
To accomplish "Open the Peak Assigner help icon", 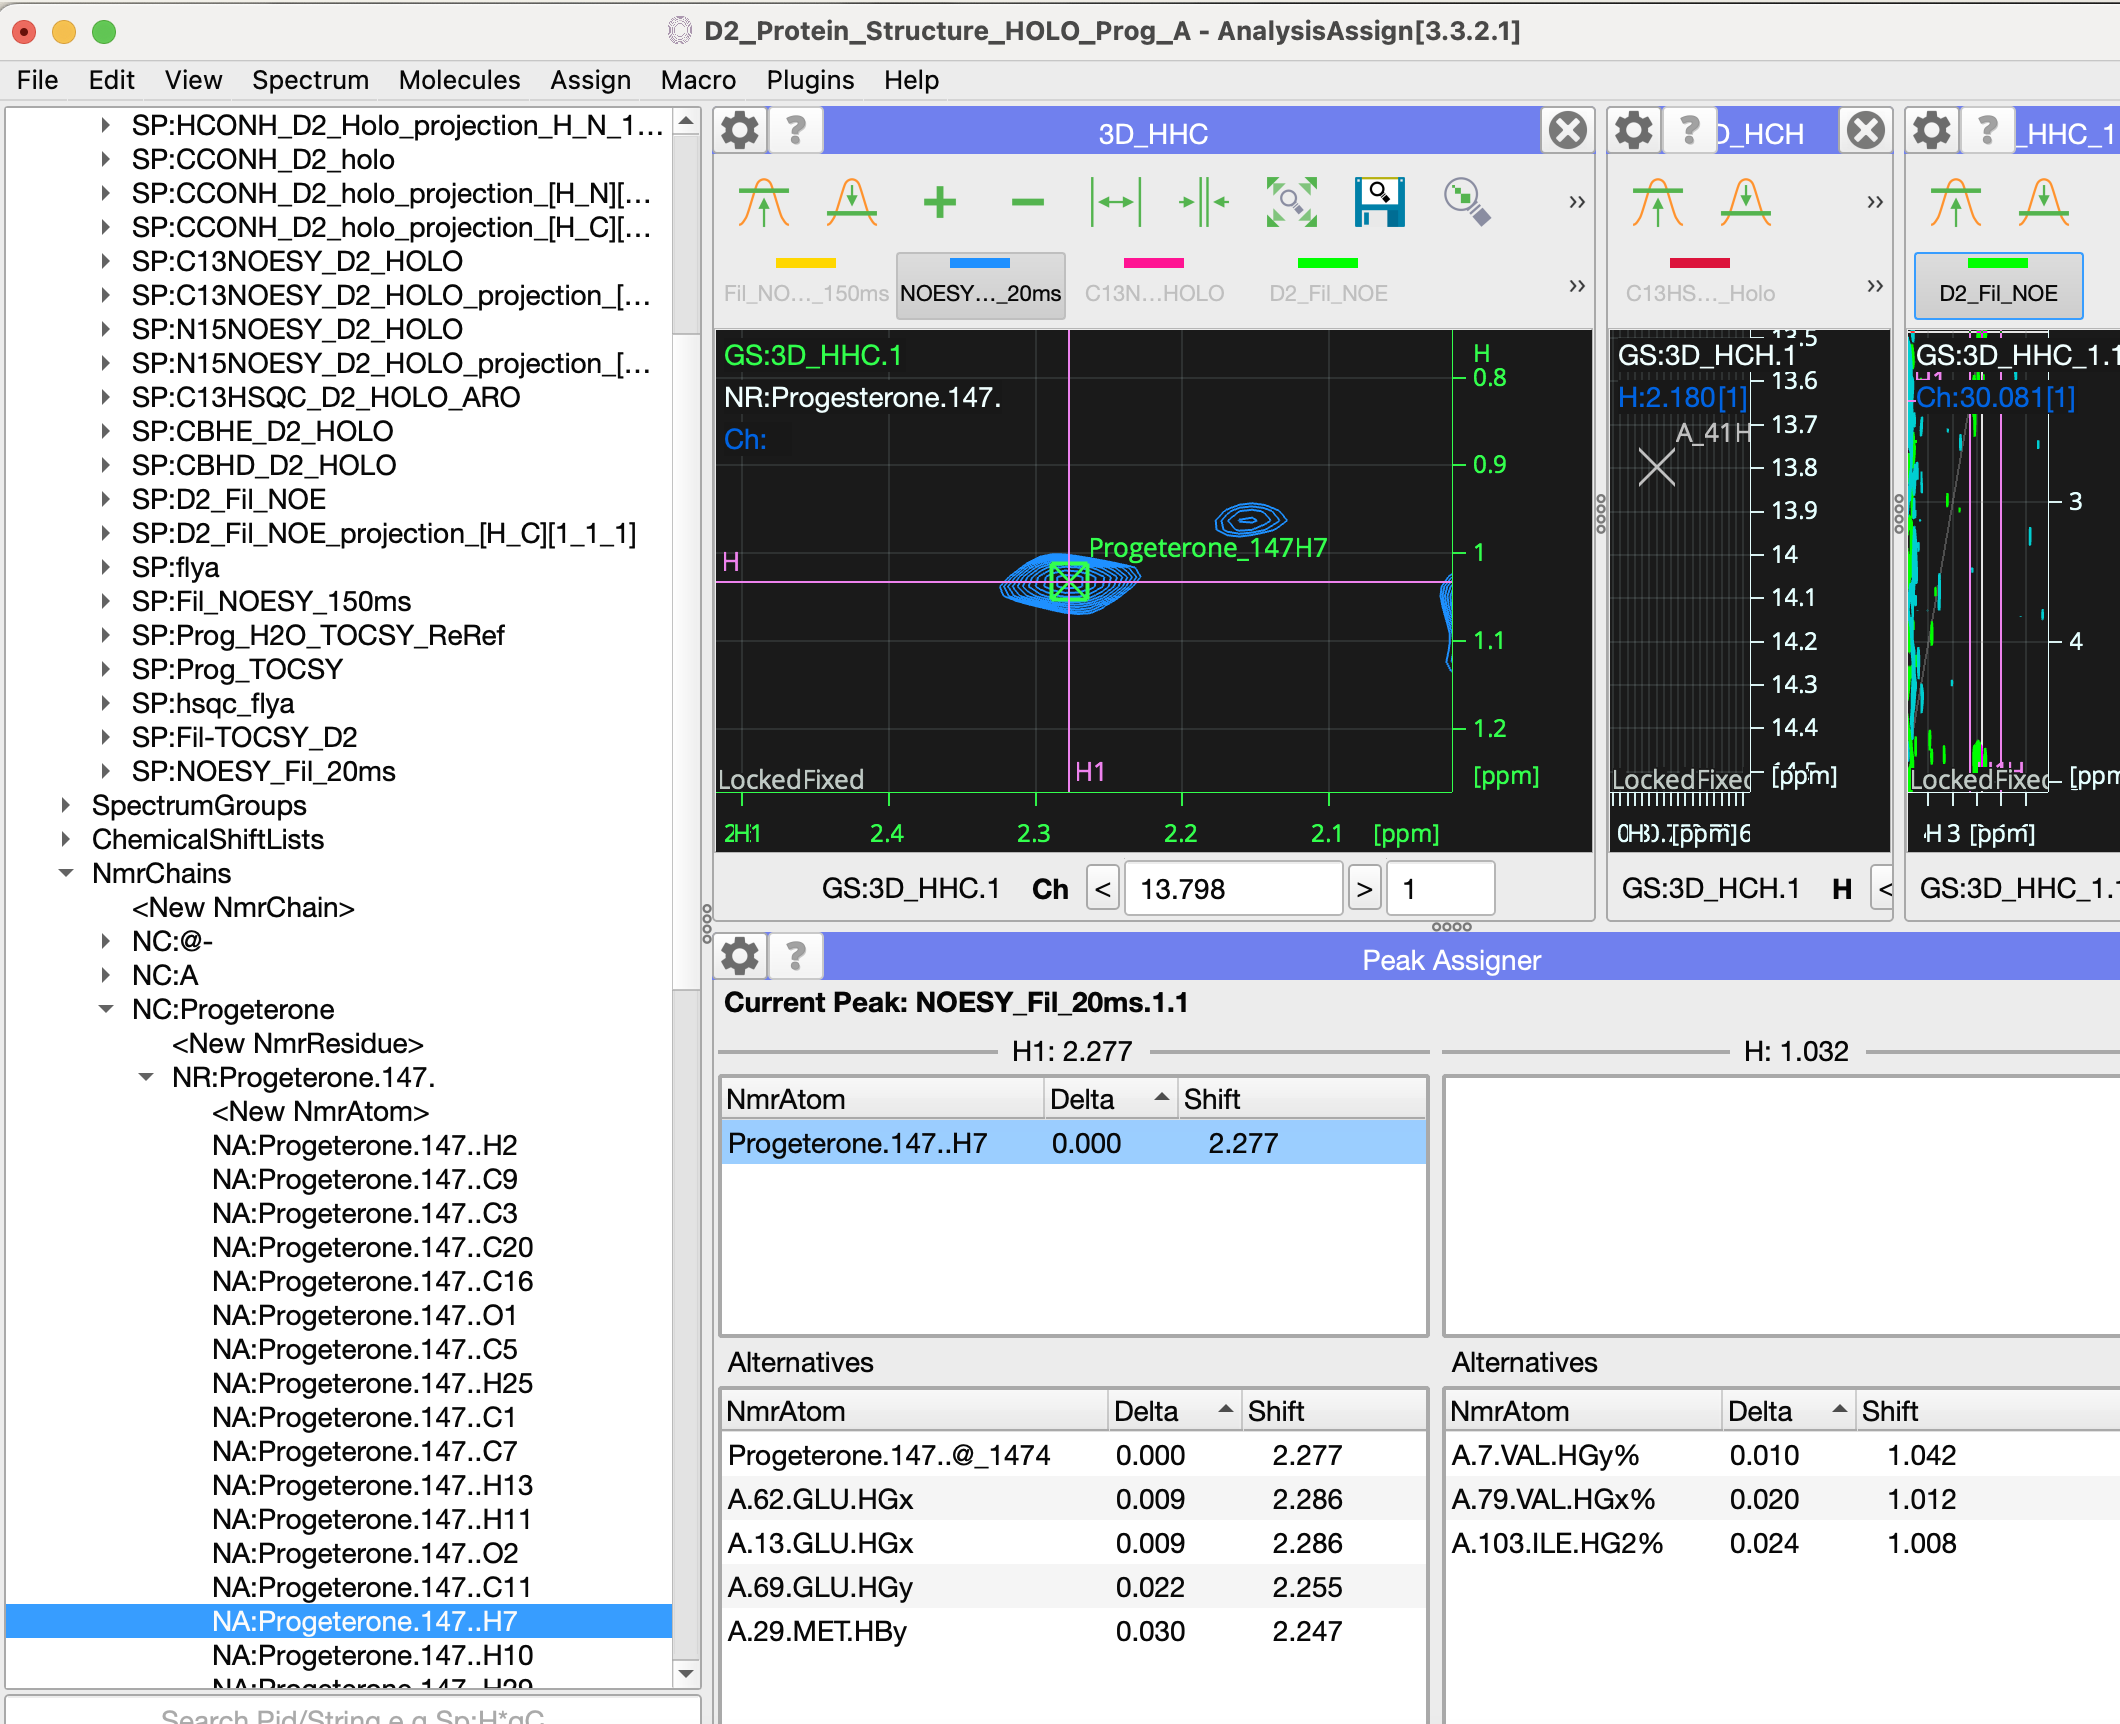I will (796, 958).
